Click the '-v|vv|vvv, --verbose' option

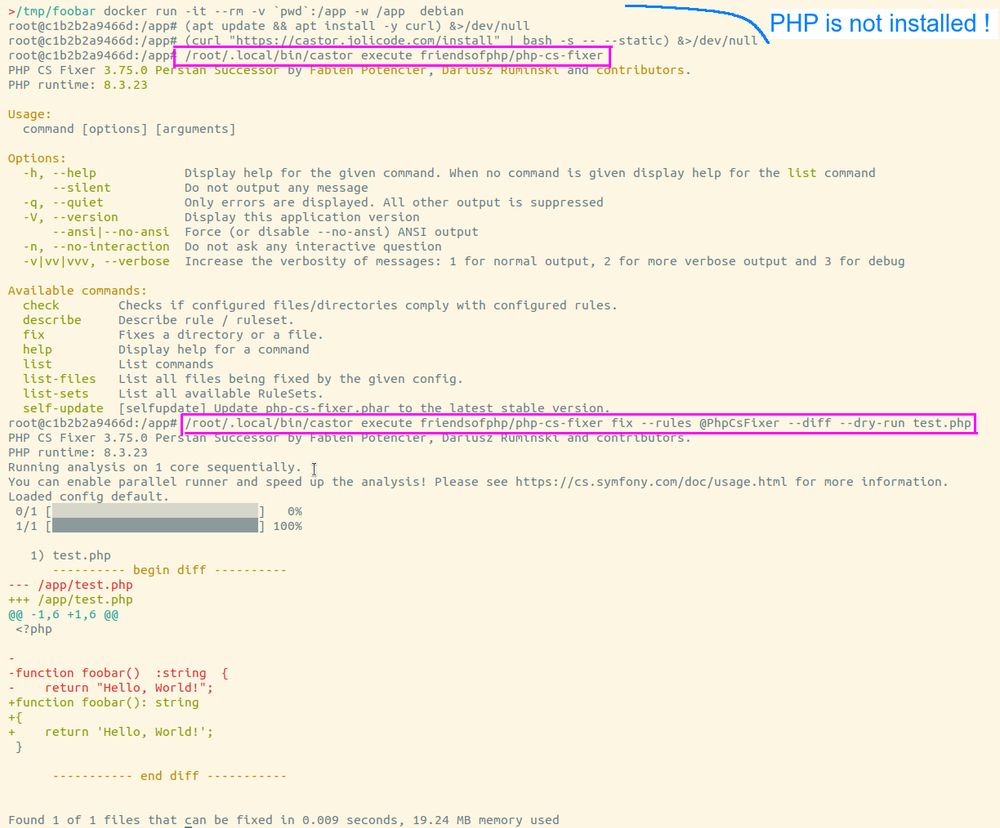[96, 261]
